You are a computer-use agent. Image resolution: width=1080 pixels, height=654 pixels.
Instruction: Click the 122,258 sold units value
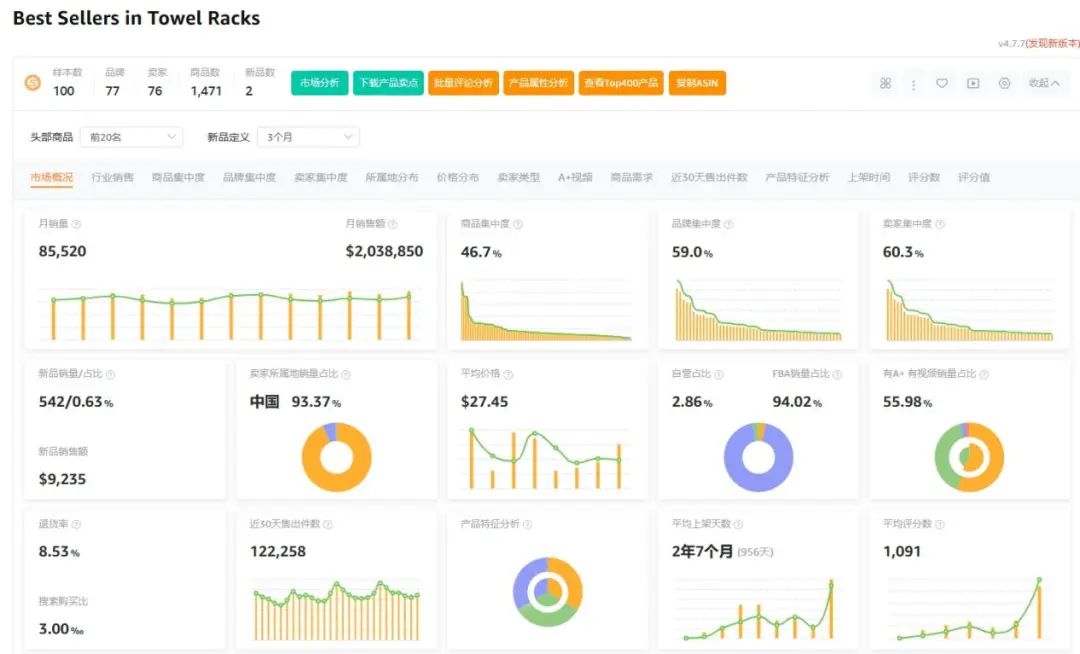point(278,551)
